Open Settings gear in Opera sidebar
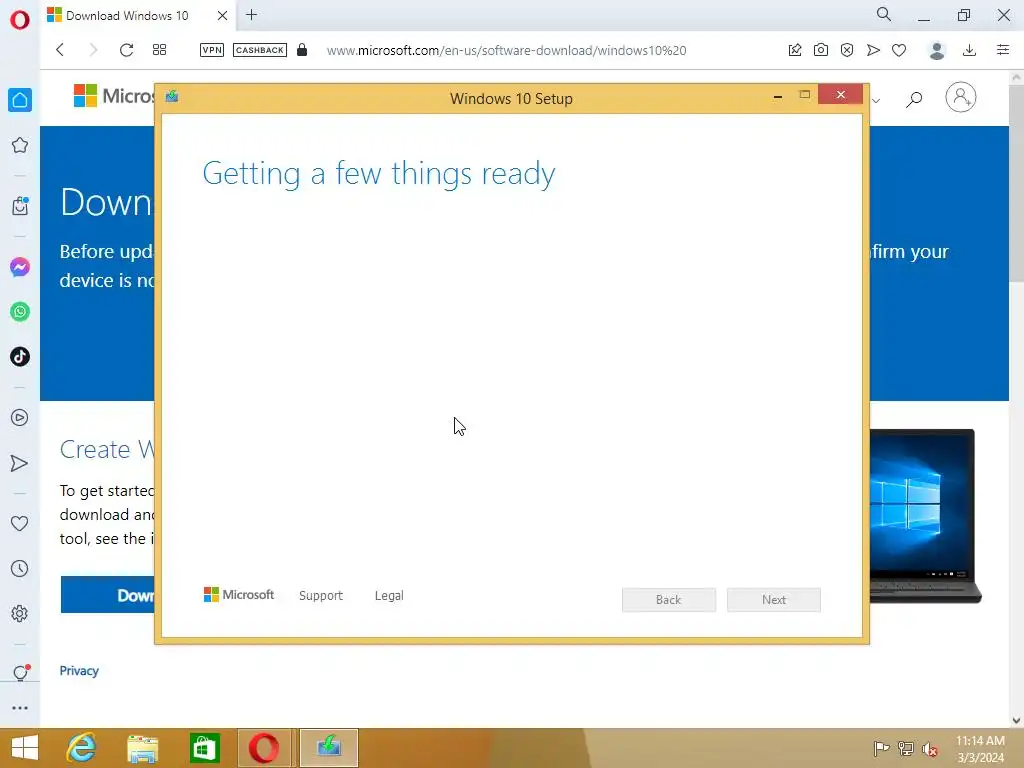 [20, 613]
